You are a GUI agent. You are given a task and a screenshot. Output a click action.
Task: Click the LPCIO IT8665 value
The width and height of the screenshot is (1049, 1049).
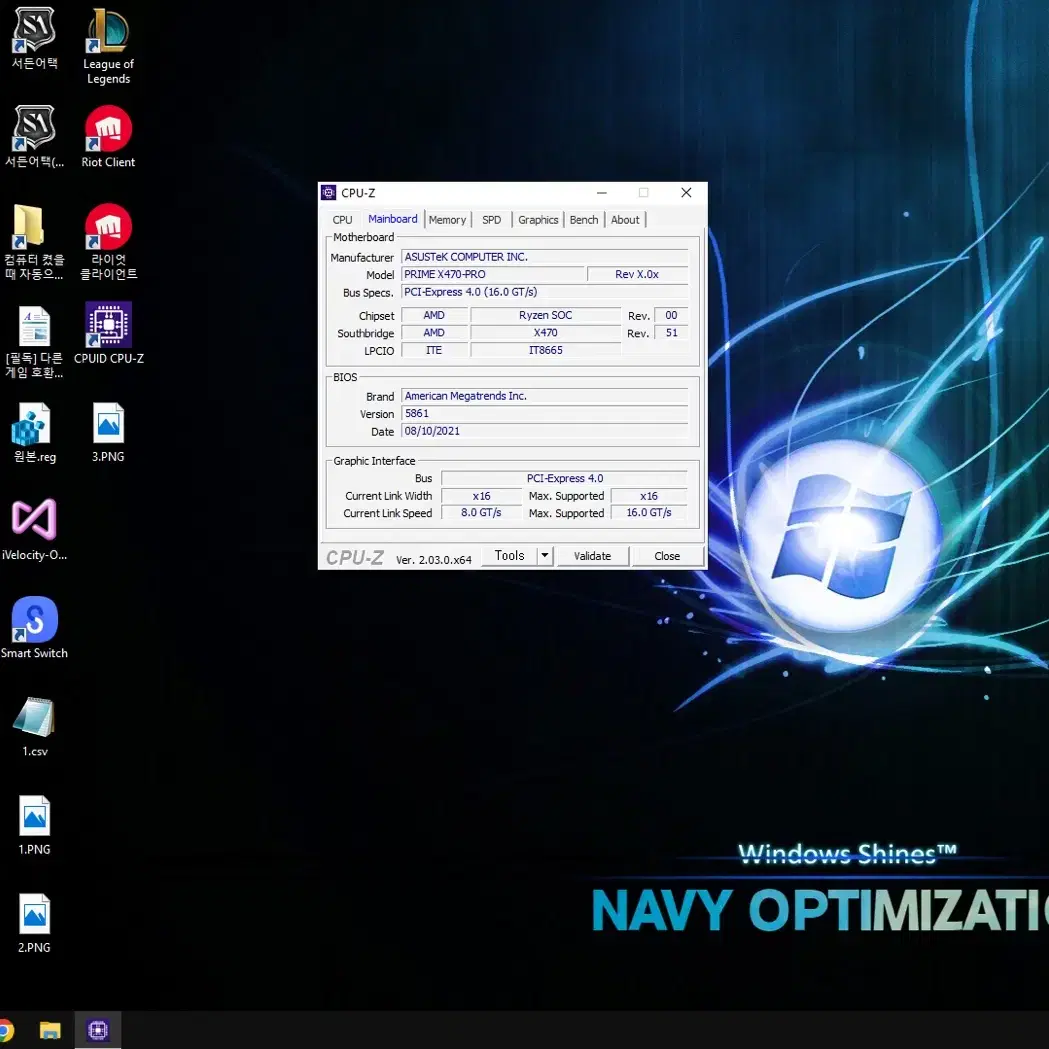click(546, 350)
